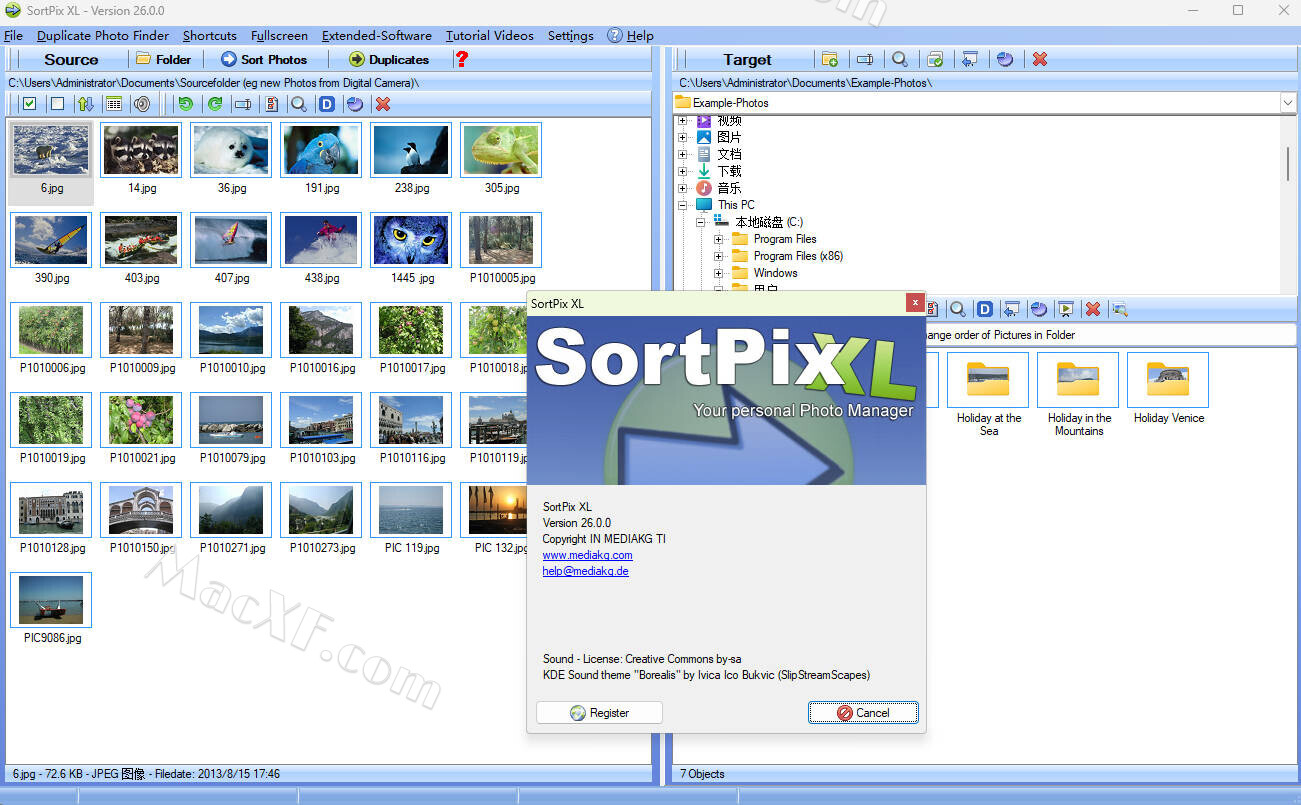Open the Duplicates finder in Source toolbar
The height and width of the screenshot is (805, 1301).
pos(389,59)
